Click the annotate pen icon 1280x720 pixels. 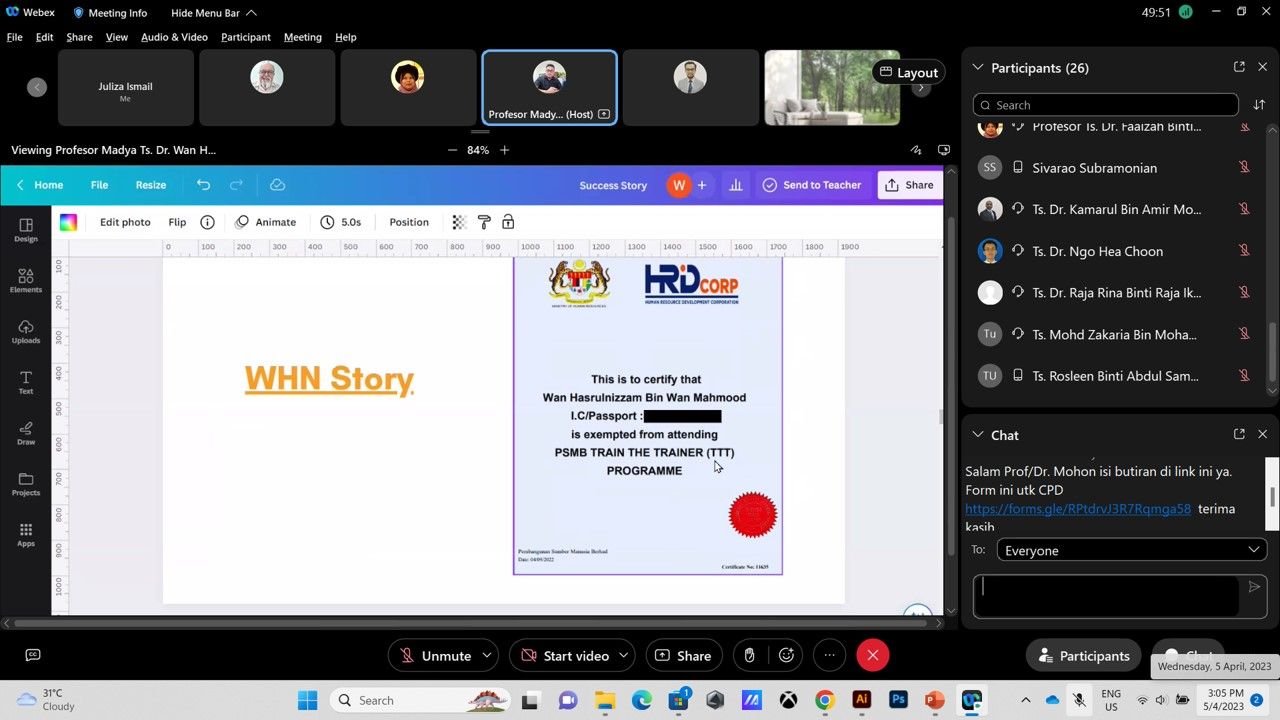(x=915, y=150)
